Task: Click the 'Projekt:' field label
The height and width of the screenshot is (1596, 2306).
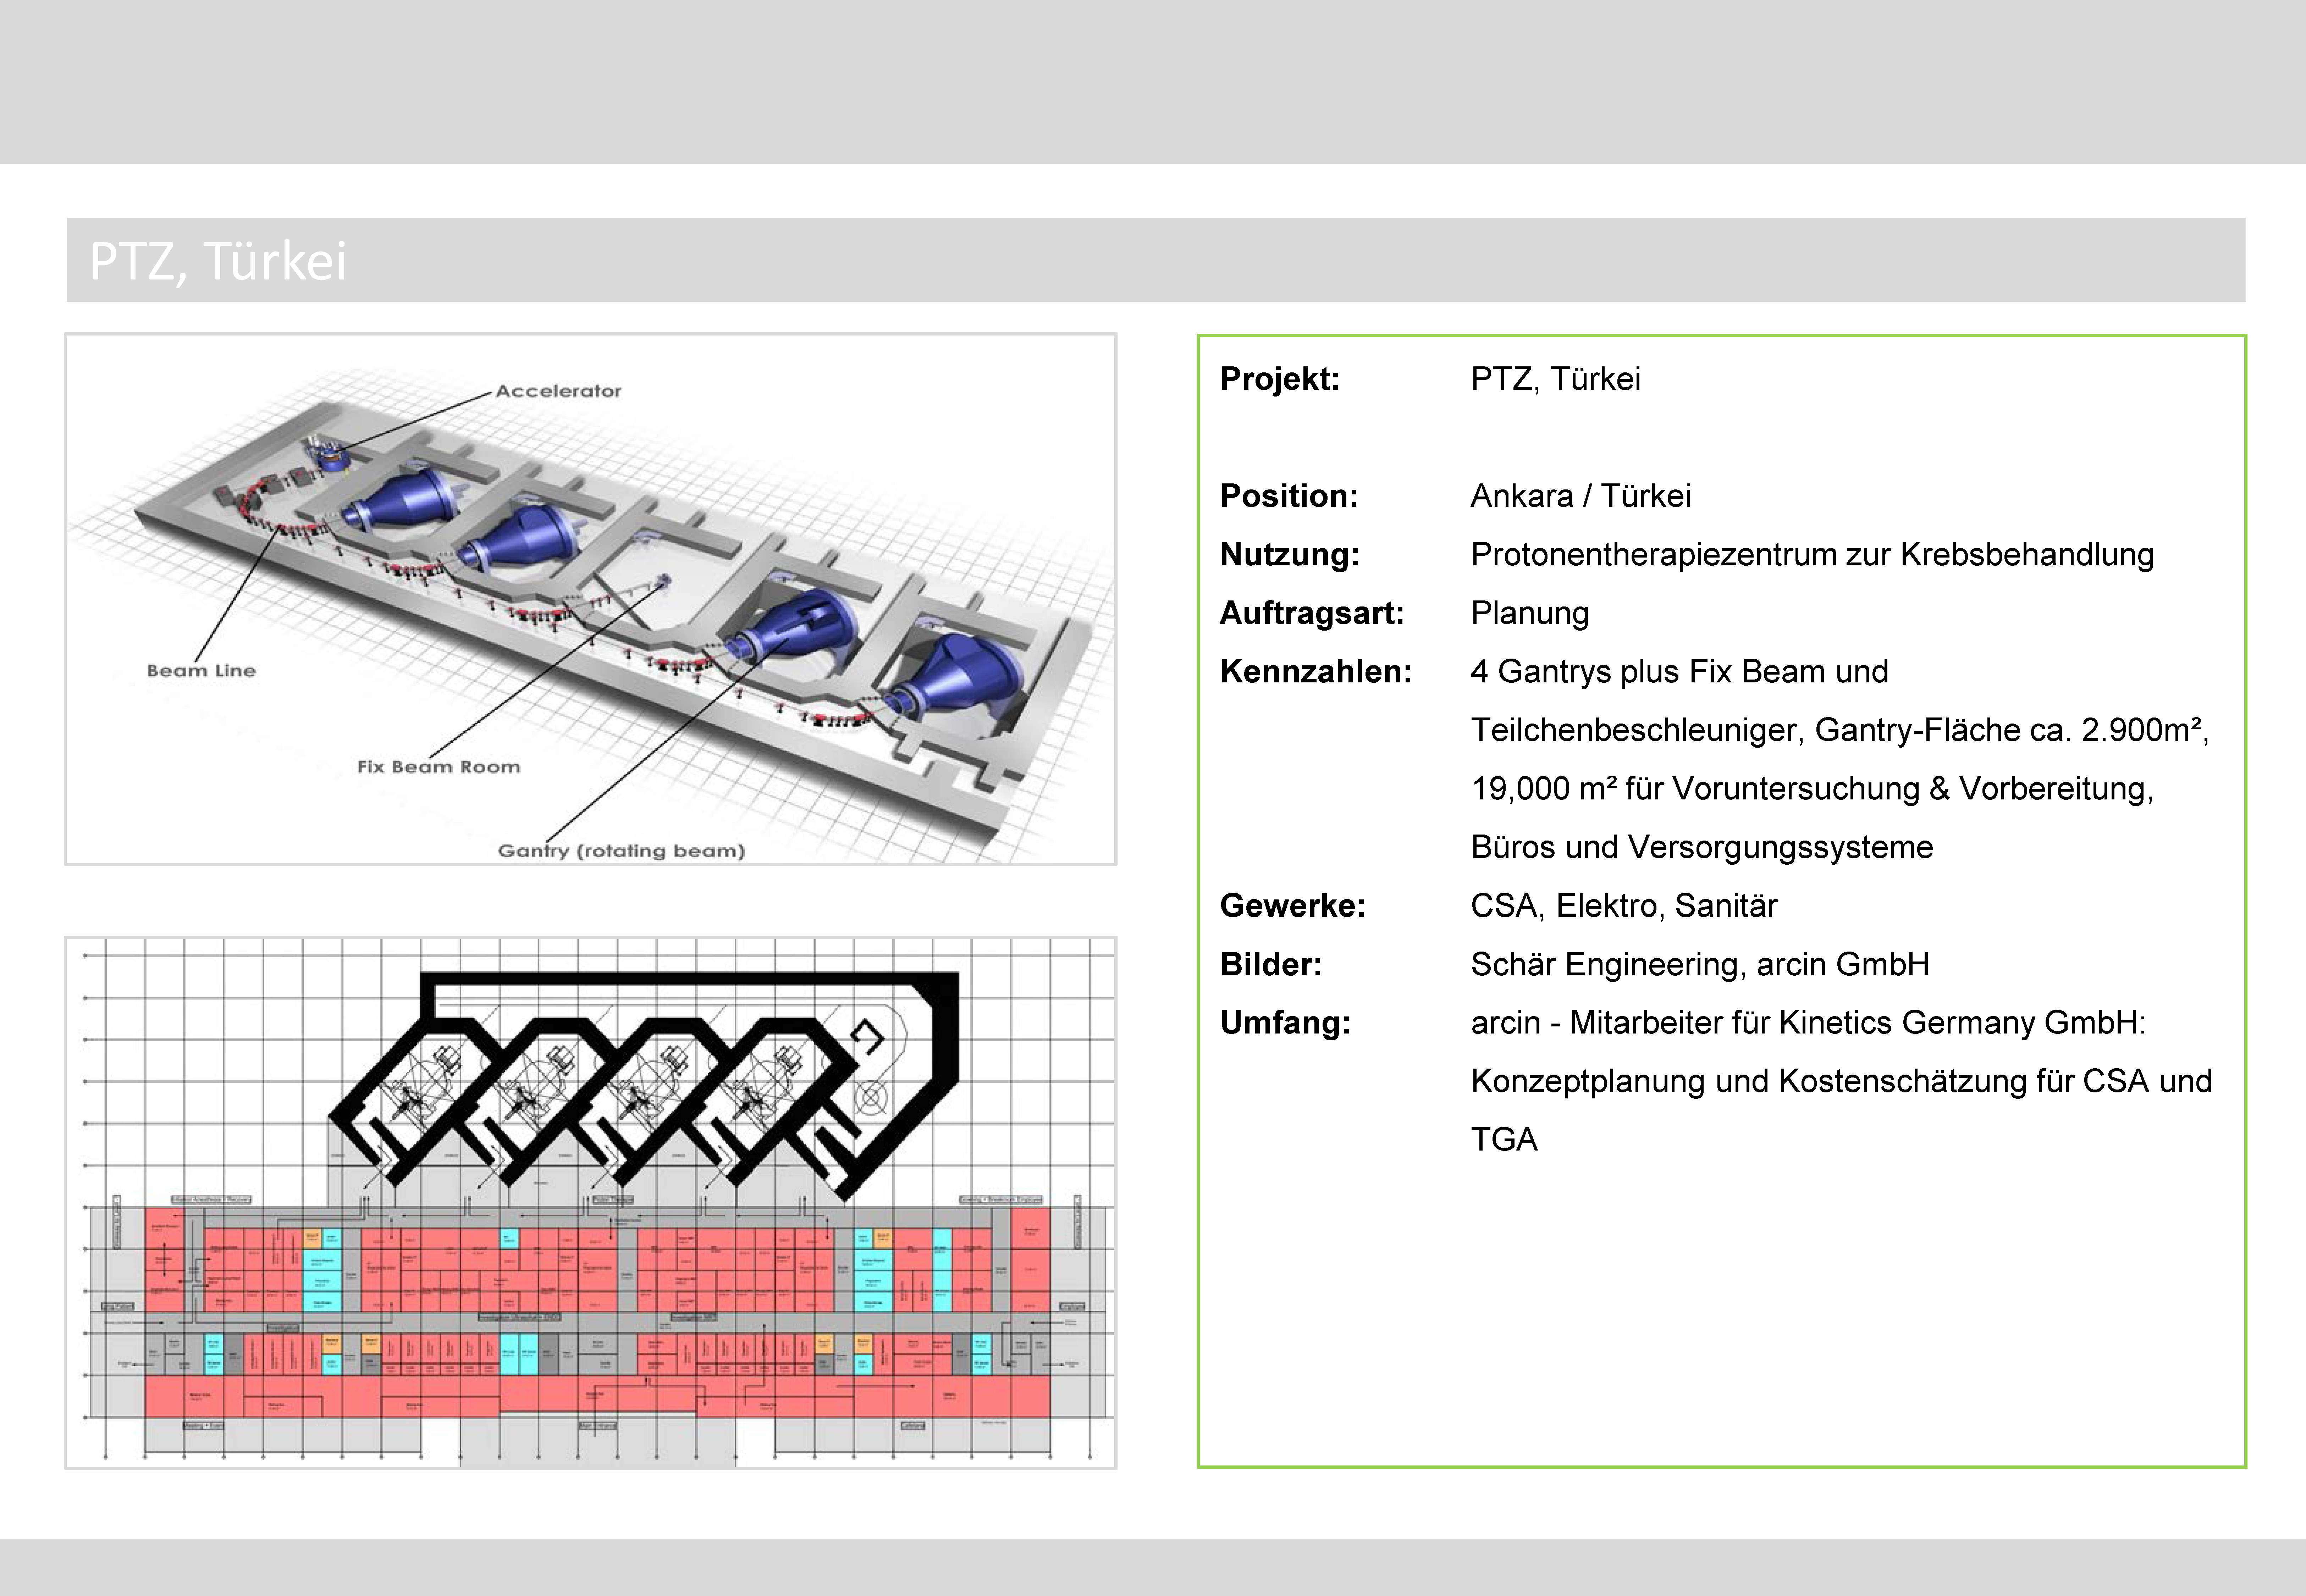Action: coord(1280,379)
